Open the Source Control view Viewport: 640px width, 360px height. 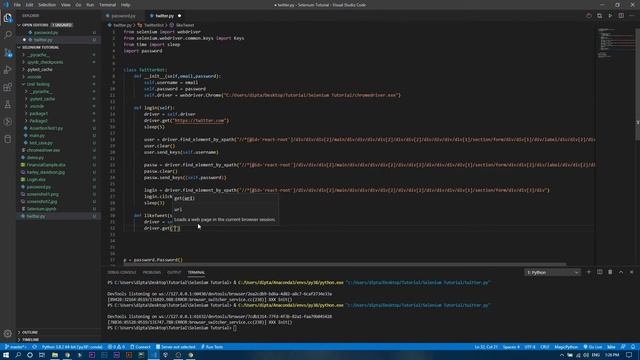[8, 53]
